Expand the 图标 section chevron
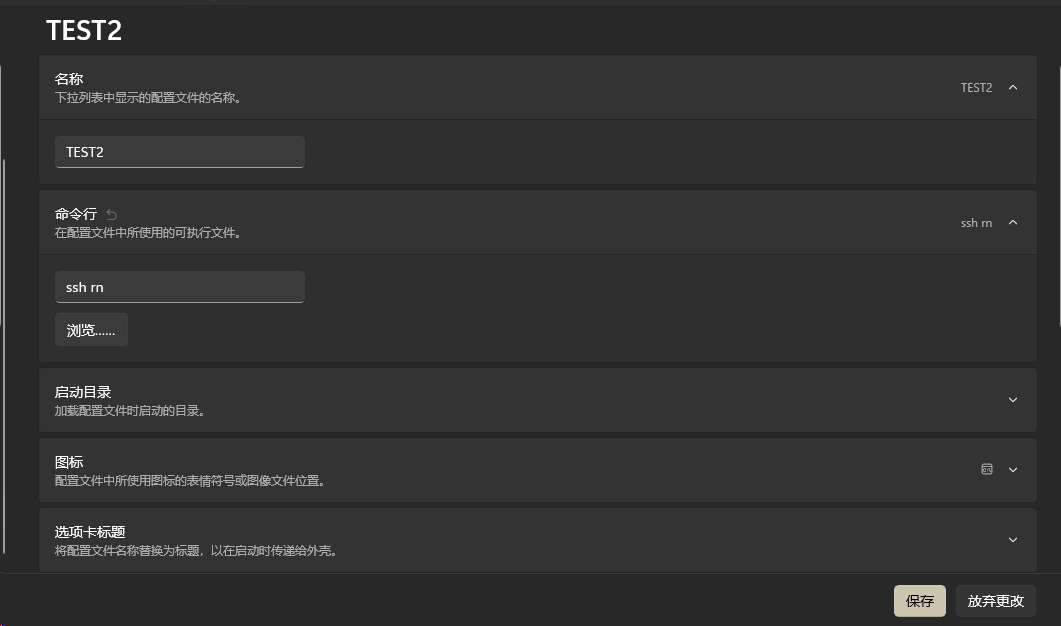This screenshot has height=626, width=1061. (x=1013, y=470)
